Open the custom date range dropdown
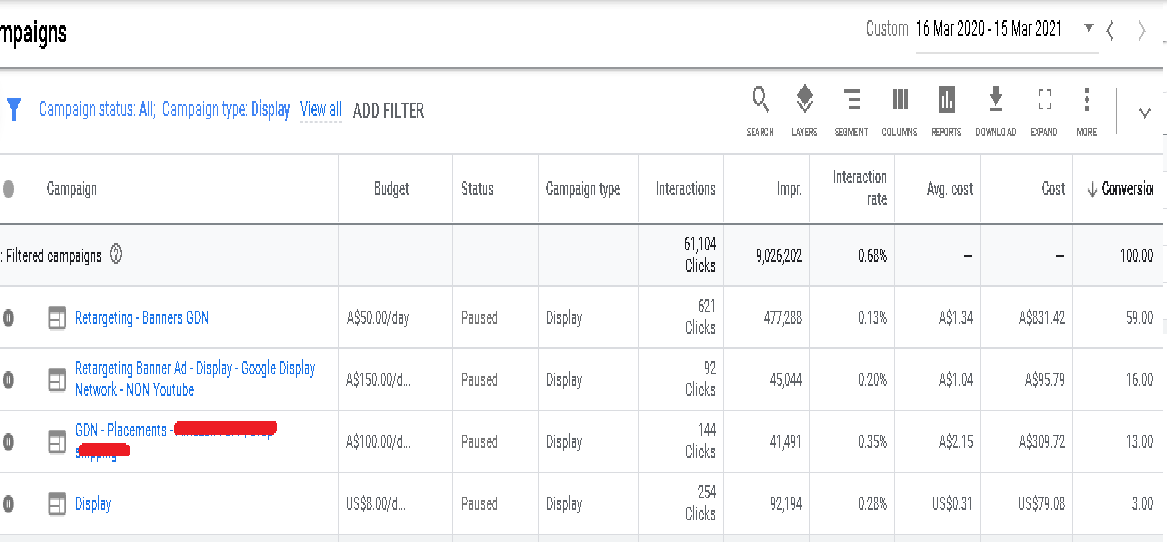 pos(1089,29)
